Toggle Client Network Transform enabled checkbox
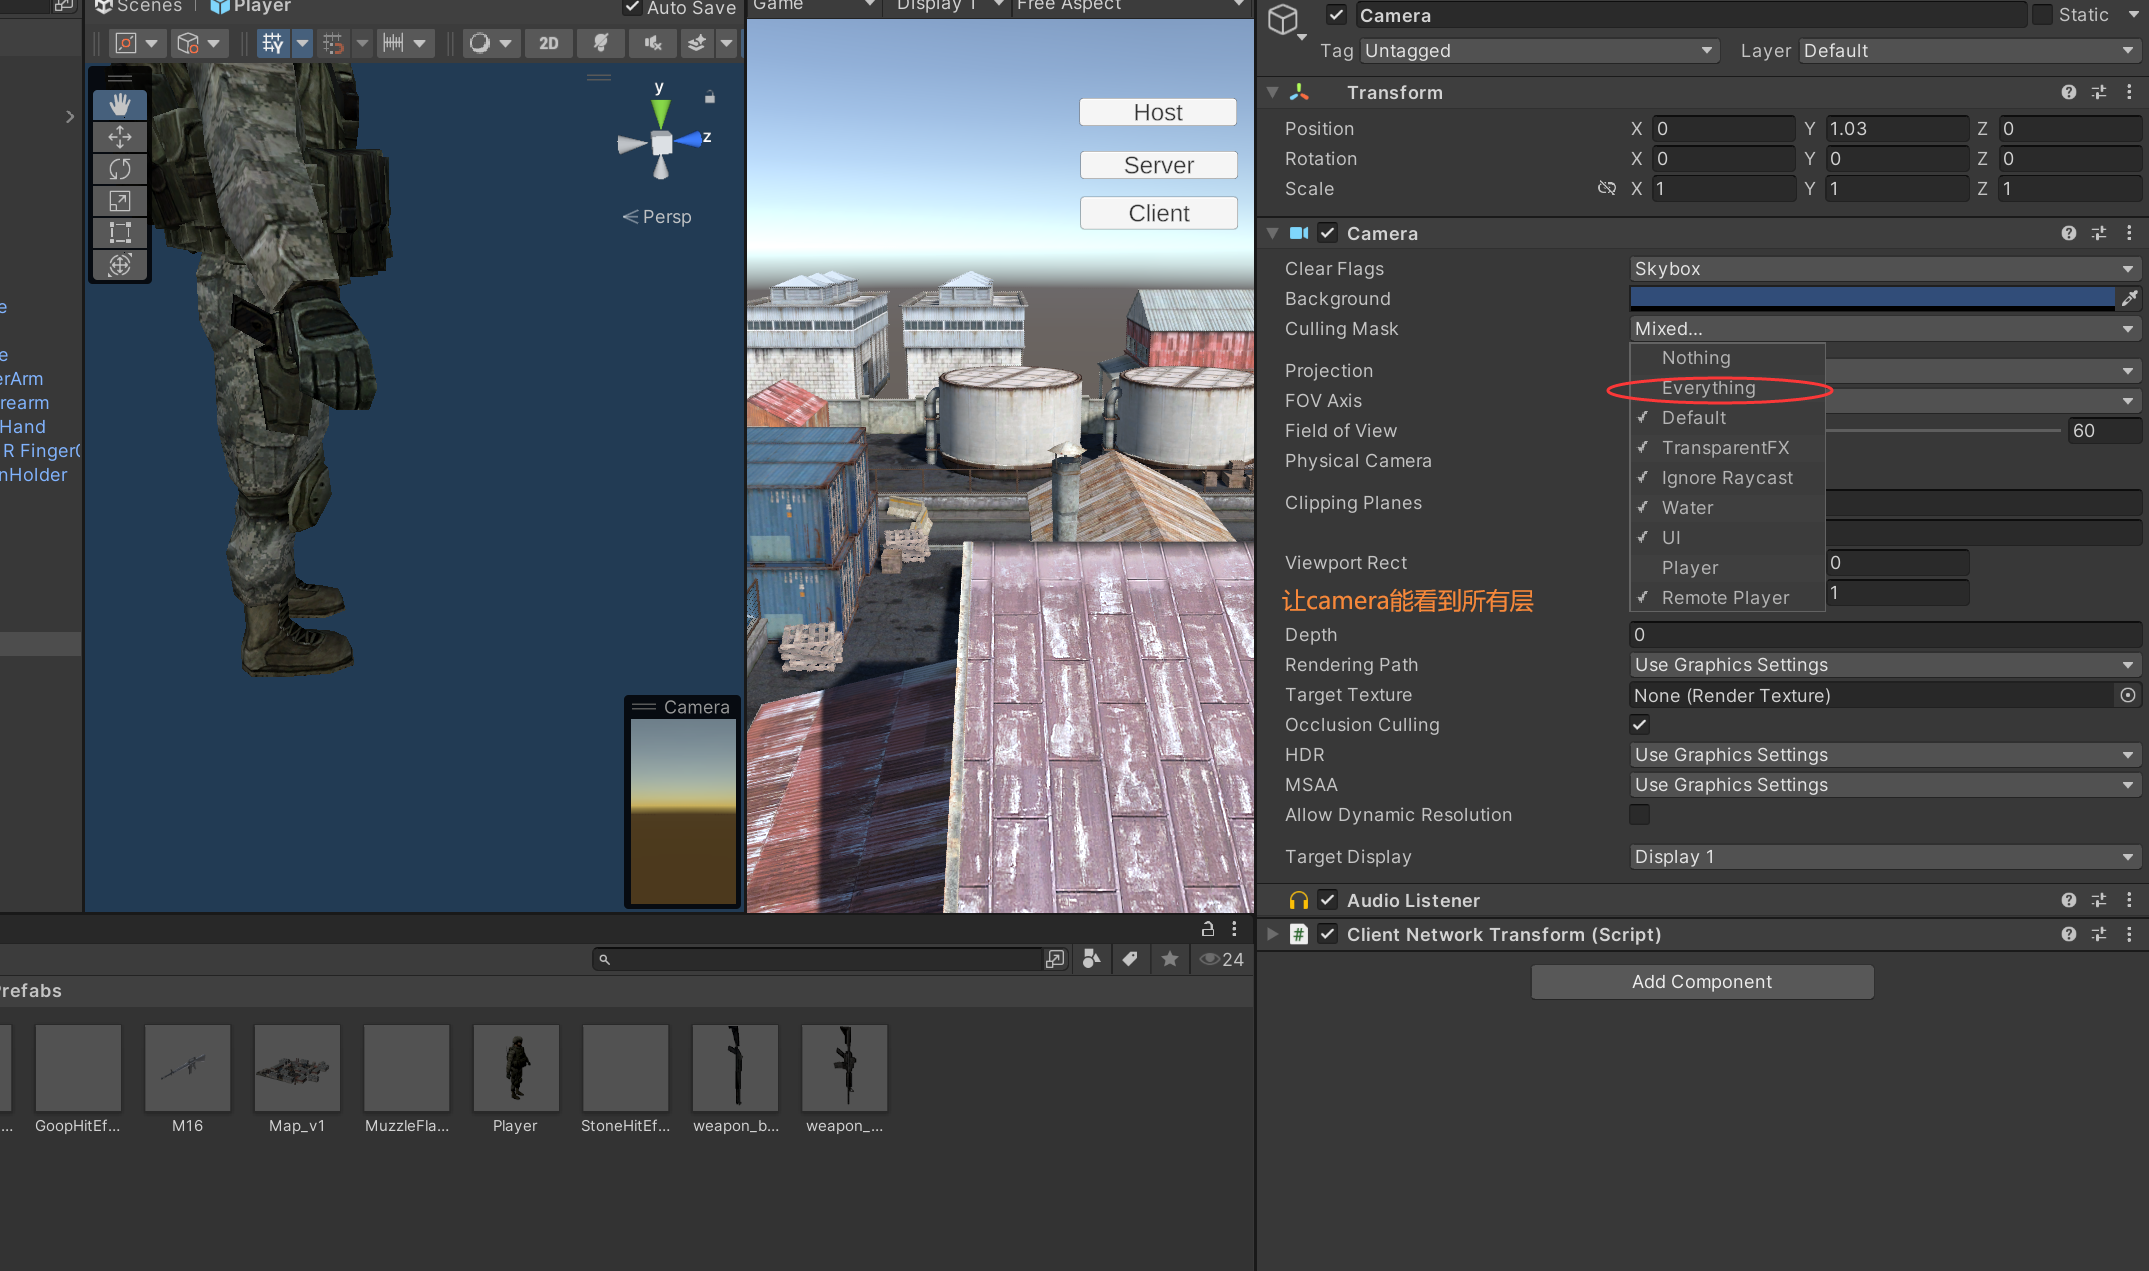Screen dimensions: 2149x1271 click(1327, 934)
